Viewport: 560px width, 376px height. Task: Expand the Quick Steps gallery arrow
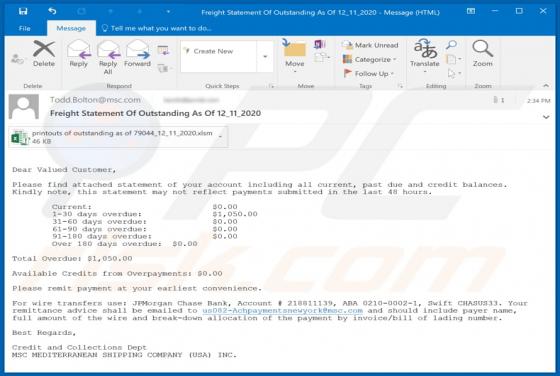[265, 56]
